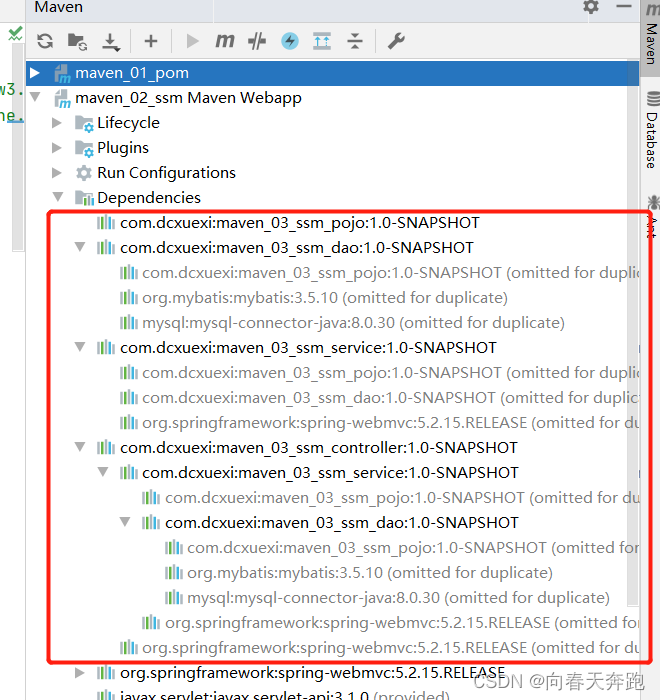Select the Lifecycle folder
Viewport: 660px width, 700px height.
[x=128, y=123]
